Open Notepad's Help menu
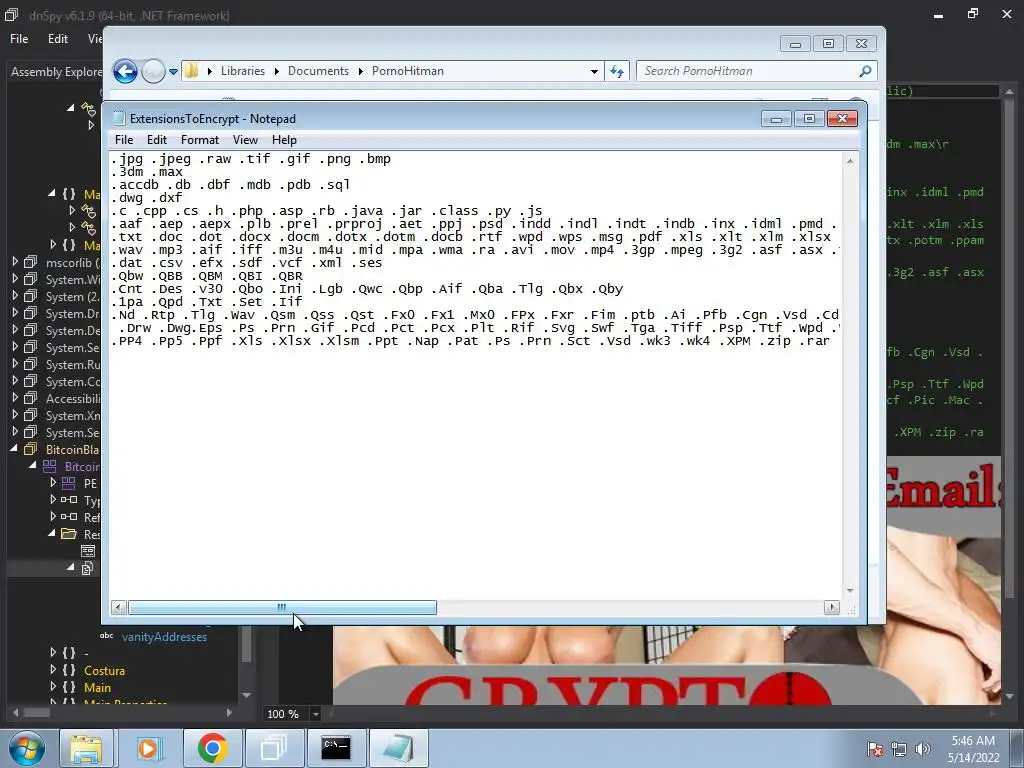The image size is (1024, 768). [284, 140]
